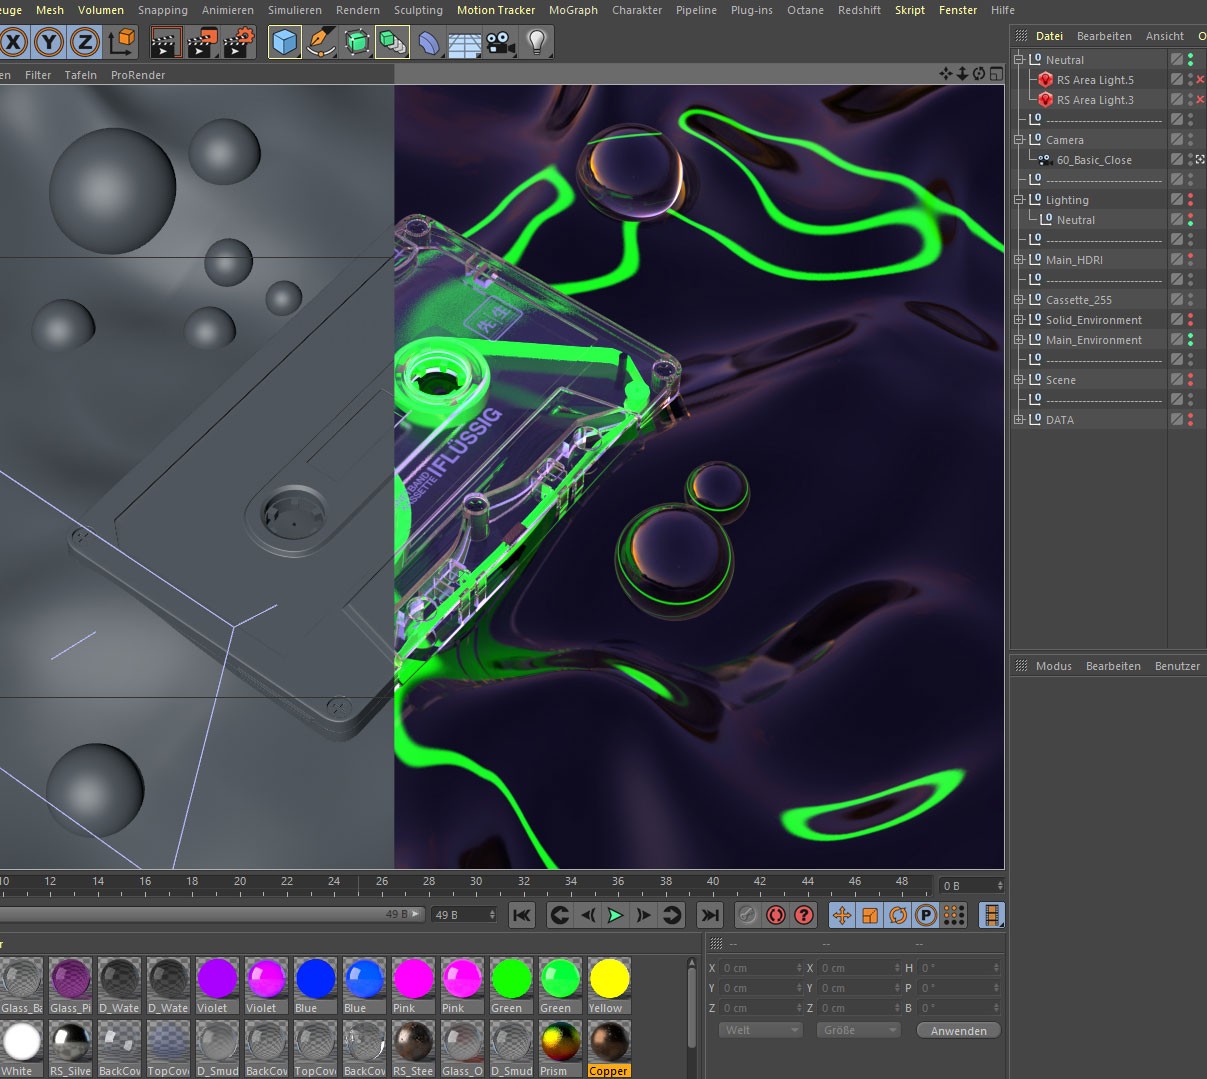Select the Spline Pen tool
The width and height of the screenshot is (1207, 1079).
pyautogui.click(x=321, y=43)
